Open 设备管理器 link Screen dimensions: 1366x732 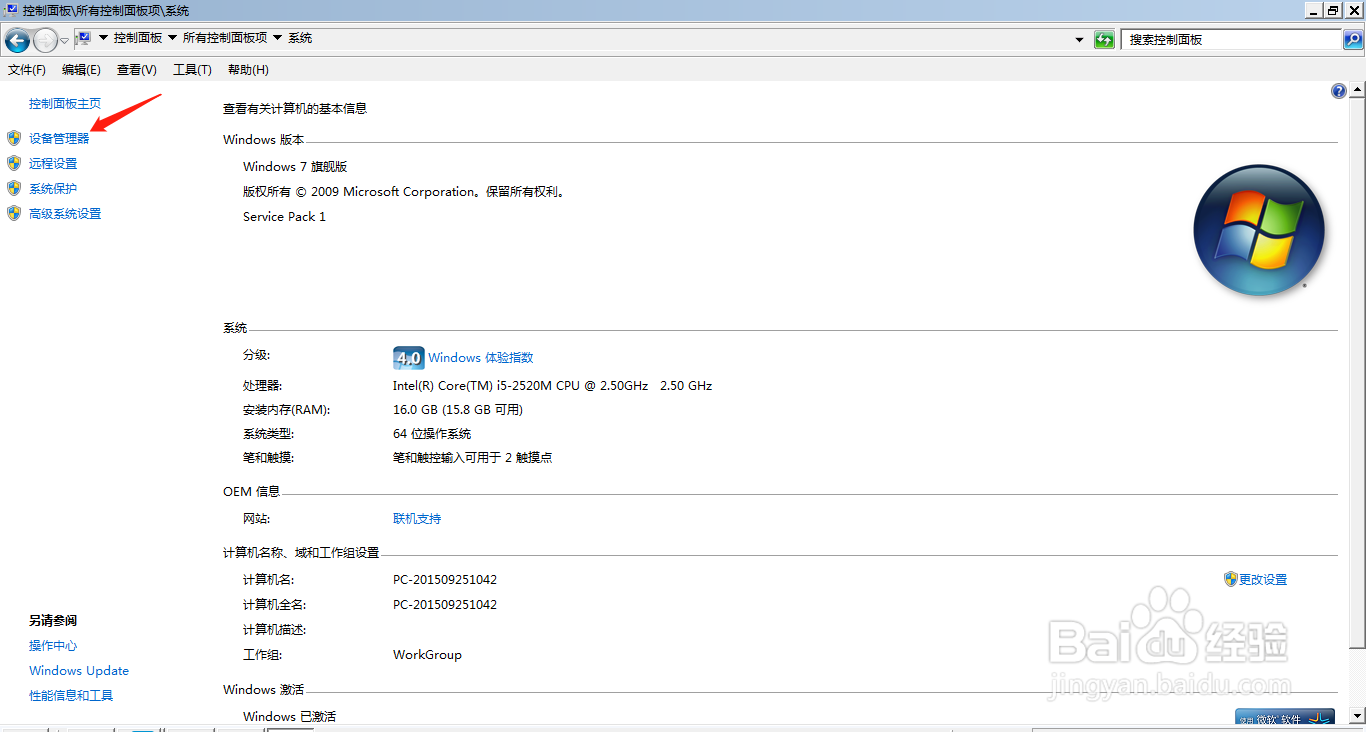59,139
